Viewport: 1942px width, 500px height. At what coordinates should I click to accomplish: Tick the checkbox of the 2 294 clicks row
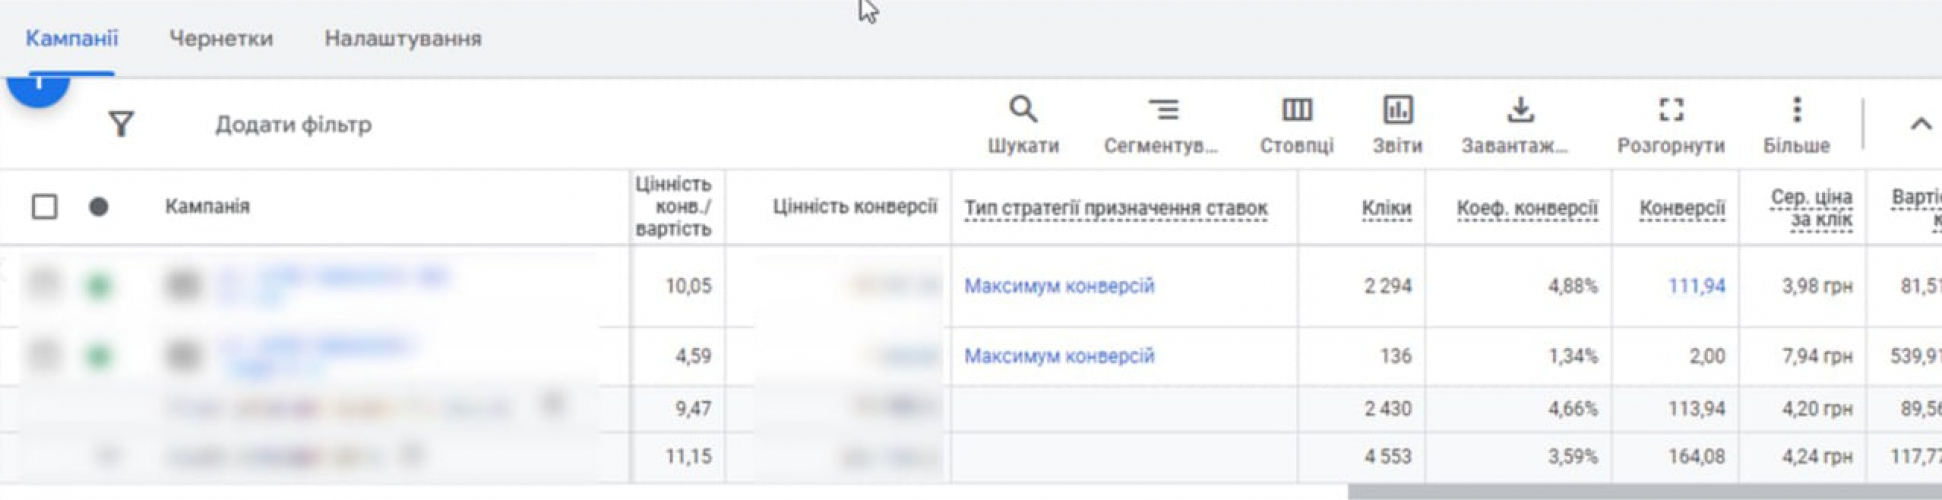(x=44, y=285)
